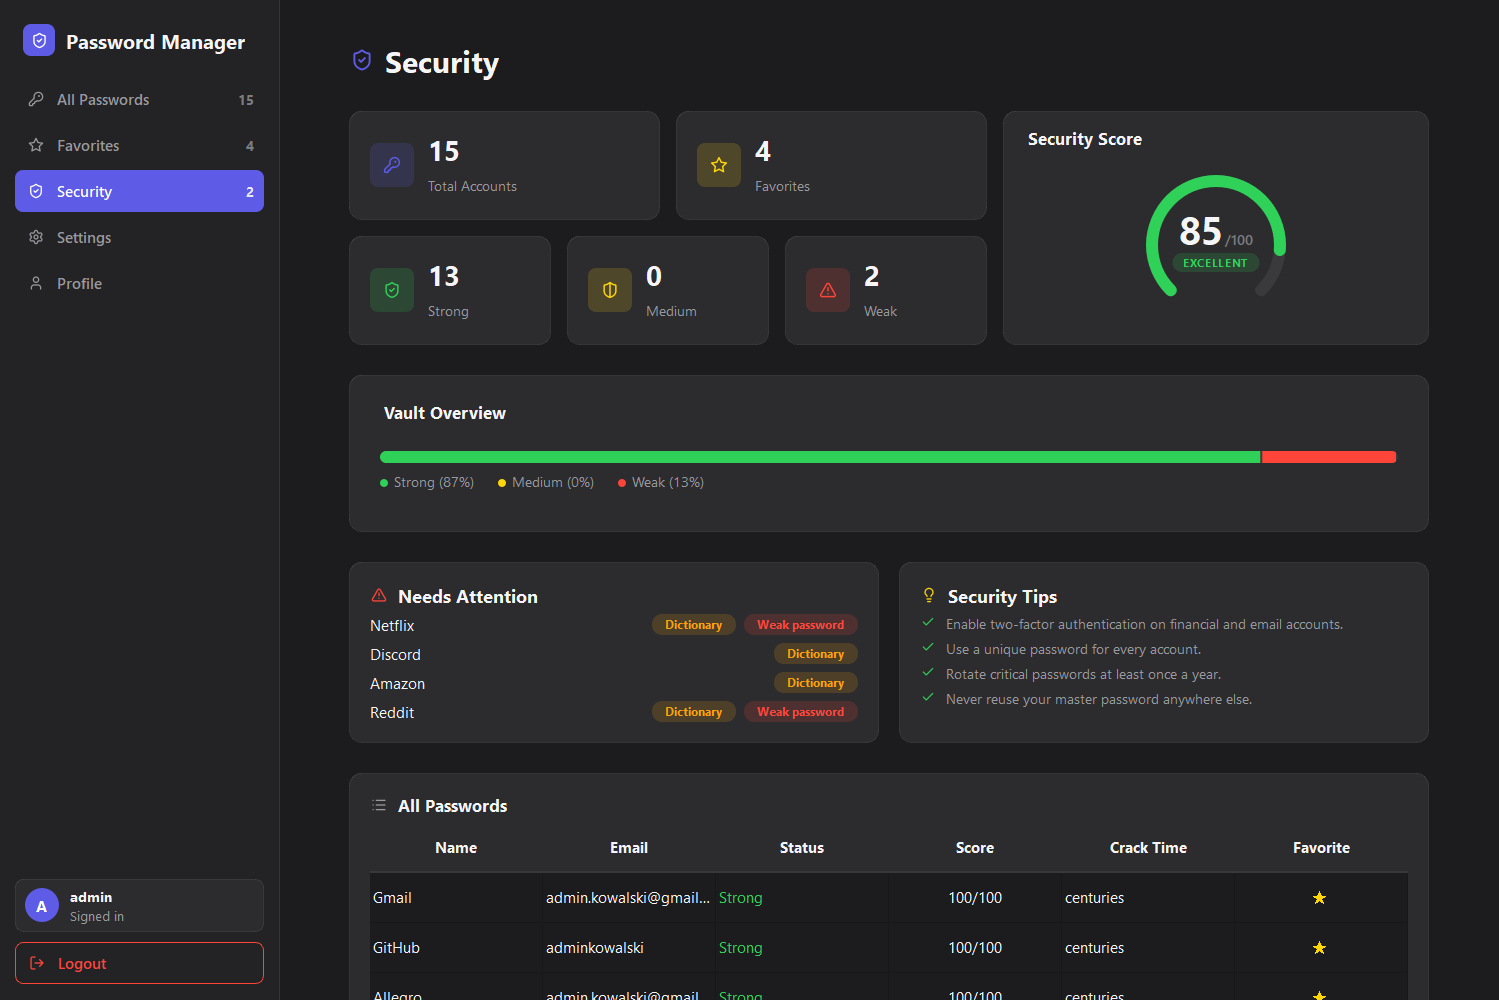This screenshot has width=1499, height=1000.
Task: Click the admin Signed in user card
Action: tap(139, 906)
